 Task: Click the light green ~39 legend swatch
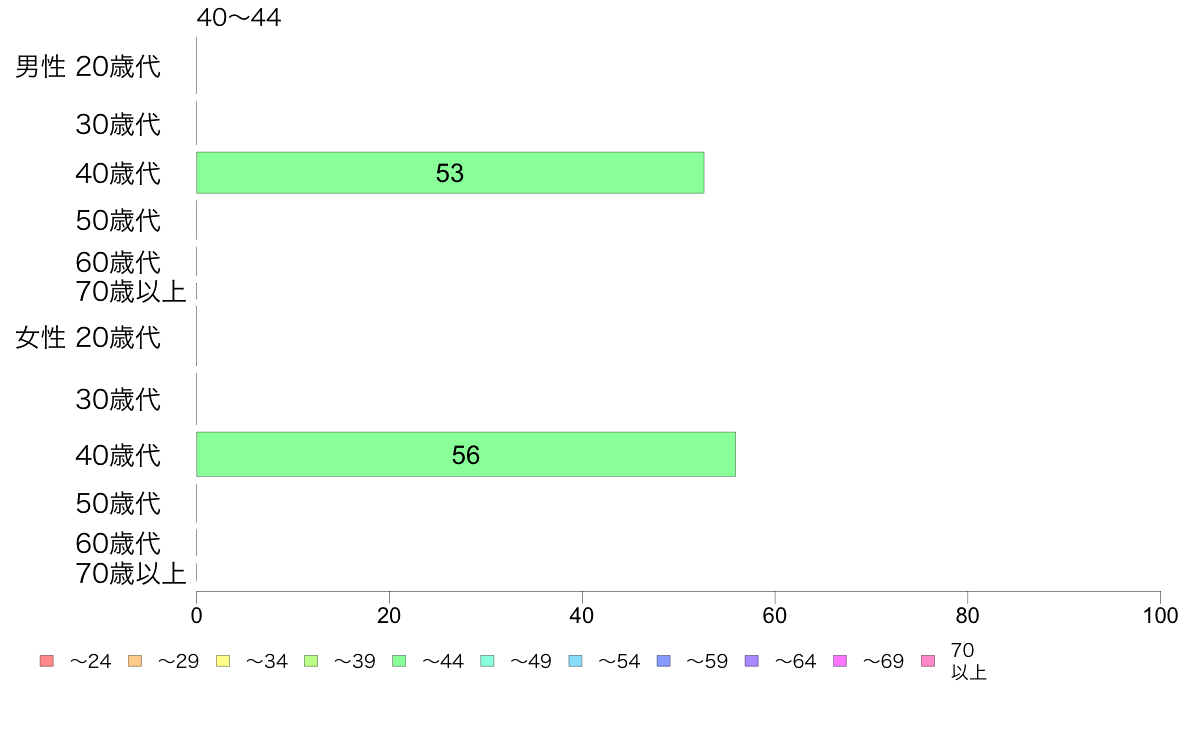tap(311, 661)
